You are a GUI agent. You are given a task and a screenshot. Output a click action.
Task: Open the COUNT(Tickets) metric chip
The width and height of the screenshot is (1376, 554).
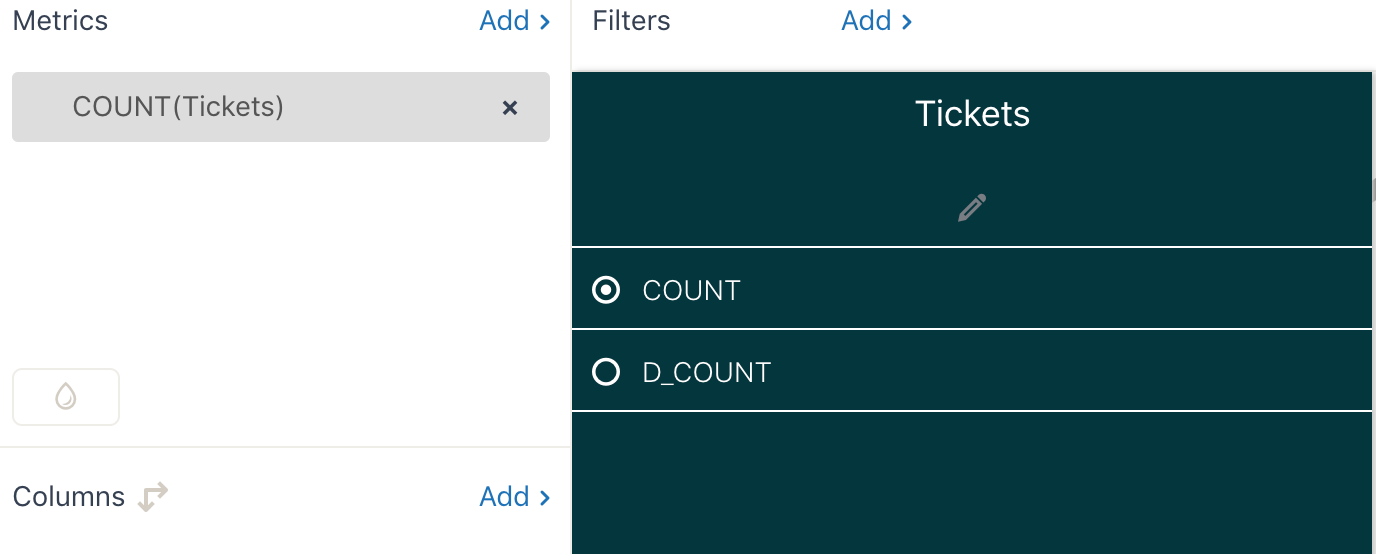pos(178,107)
